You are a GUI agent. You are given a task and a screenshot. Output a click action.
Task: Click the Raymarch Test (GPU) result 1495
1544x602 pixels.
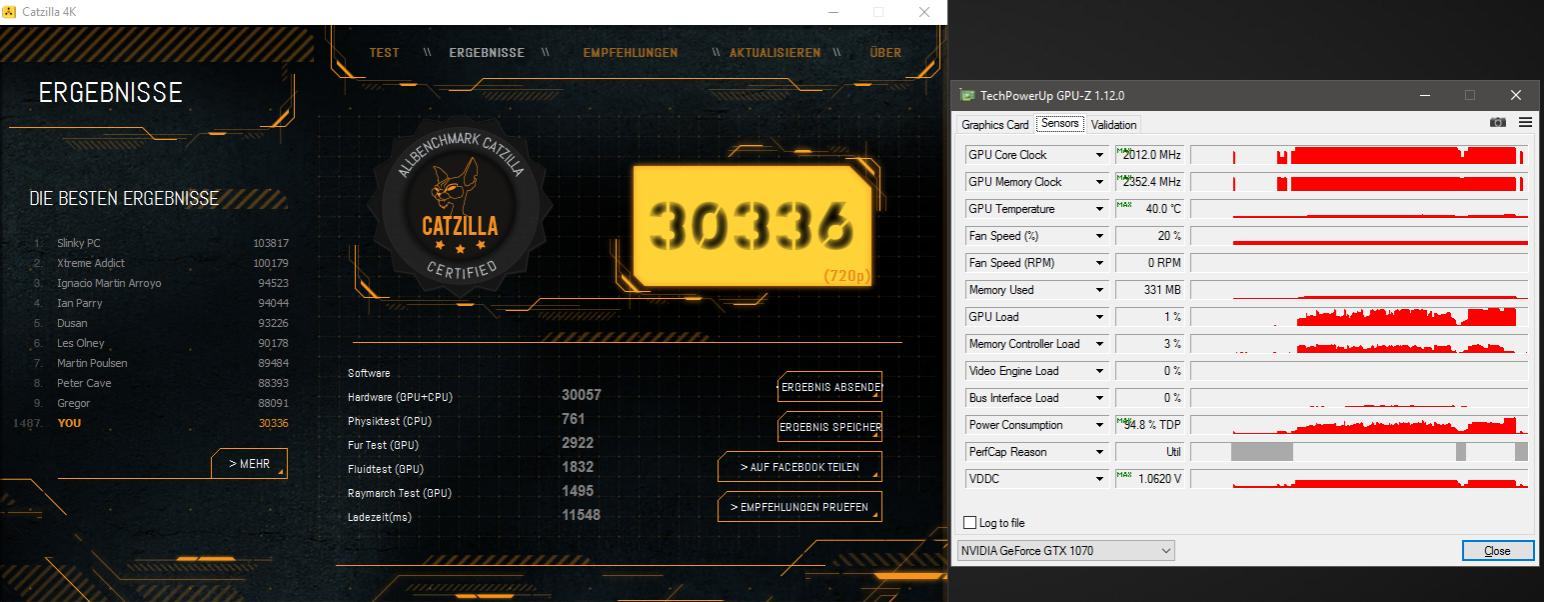coord(578,491)
